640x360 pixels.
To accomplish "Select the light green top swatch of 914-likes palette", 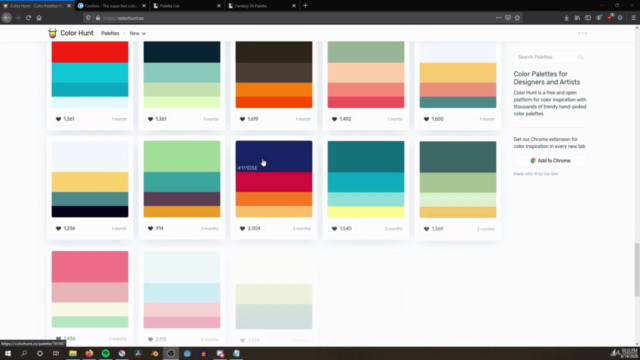I will (x=182, y=156).
